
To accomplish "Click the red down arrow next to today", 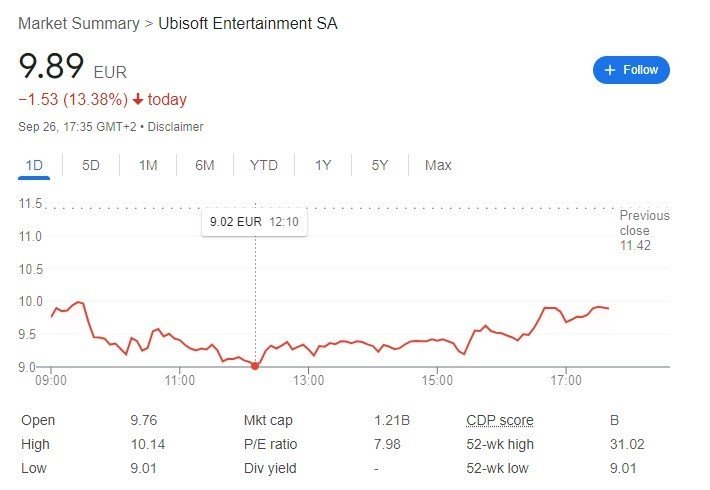I will (138, 99).
